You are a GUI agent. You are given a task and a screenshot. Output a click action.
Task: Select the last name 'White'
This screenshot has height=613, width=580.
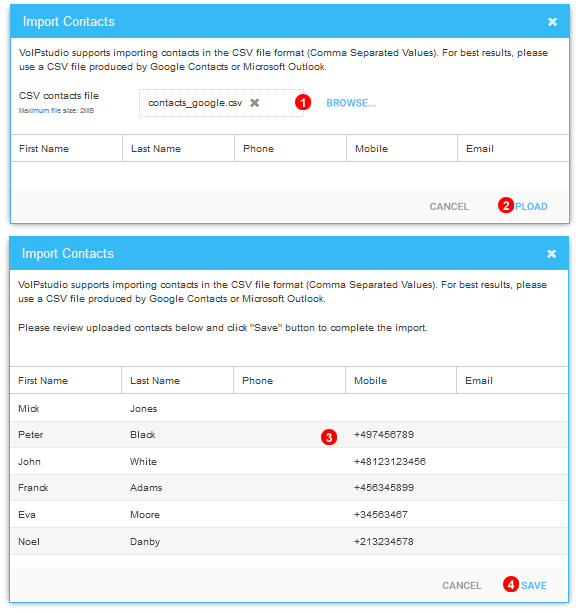point(143,461)
